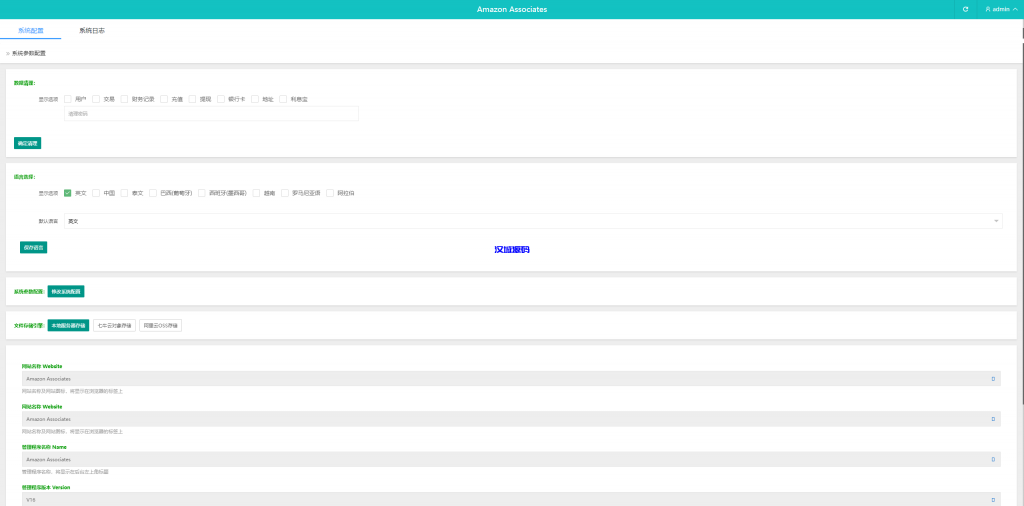Enable the 越南 language checkbox
This screenshot has height=506, width=1024.
coord(257,193)
